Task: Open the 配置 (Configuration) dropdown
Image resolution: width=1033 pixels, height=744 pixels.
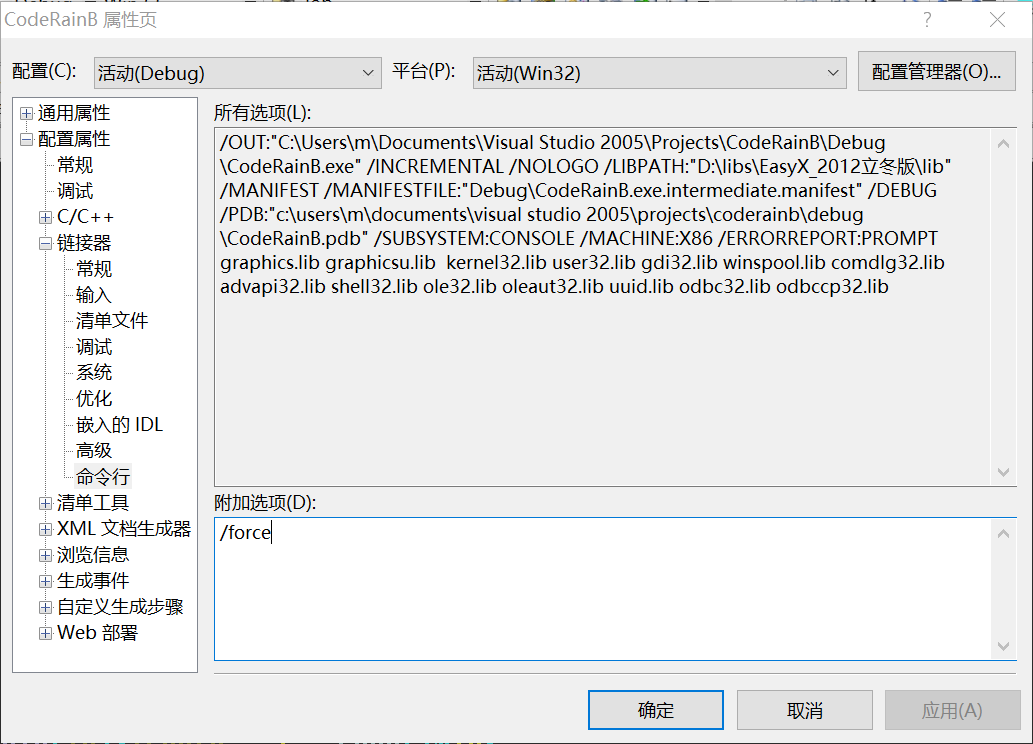Action: [x=237, y=73]
